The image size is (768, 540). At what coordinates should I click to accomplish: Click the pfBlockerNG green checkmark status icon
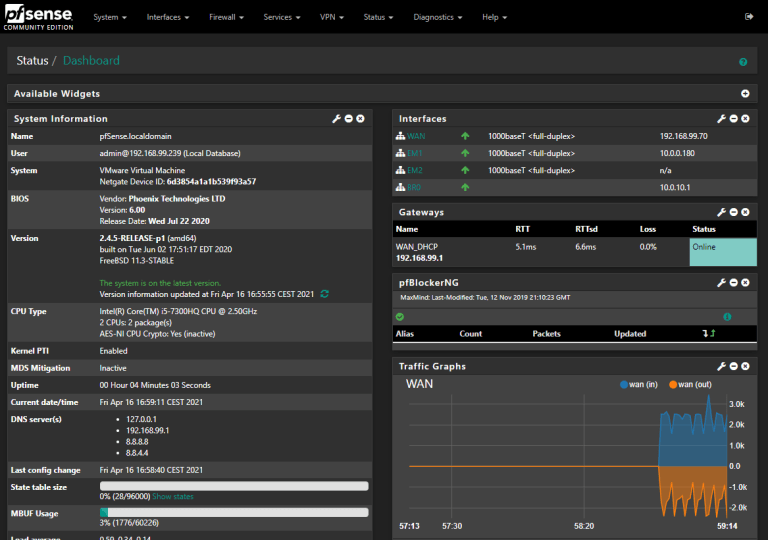(400, 317)
